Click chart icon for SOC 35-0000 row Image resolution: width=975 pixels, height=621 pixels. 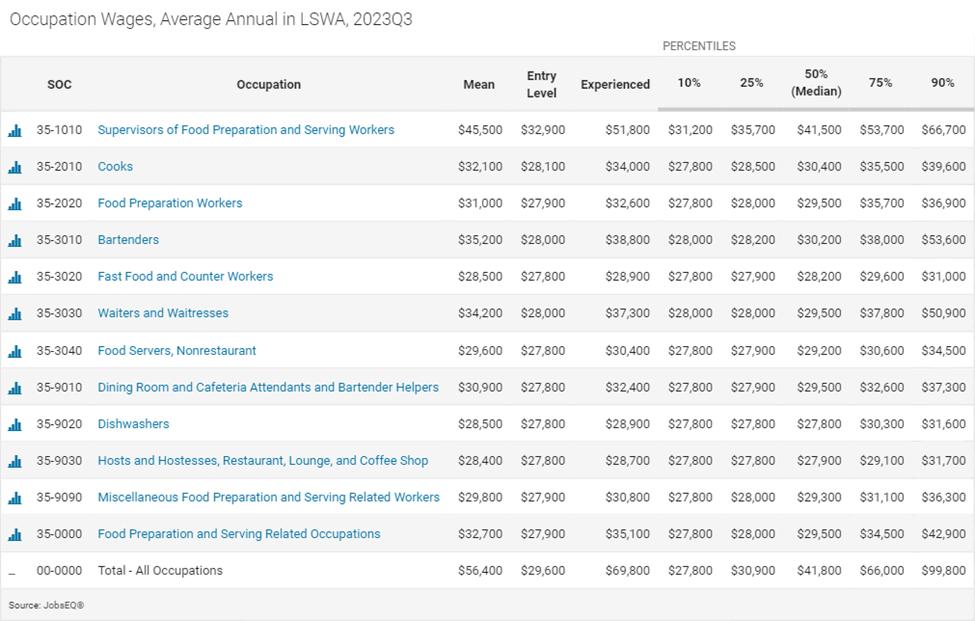click(x=15, y=535)
